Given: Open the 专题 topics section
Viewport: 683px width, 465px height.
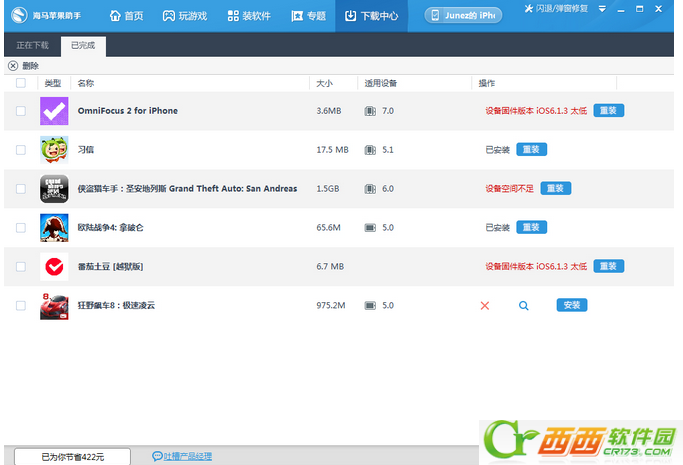Looking at the screenshot, I should point(308,16).
